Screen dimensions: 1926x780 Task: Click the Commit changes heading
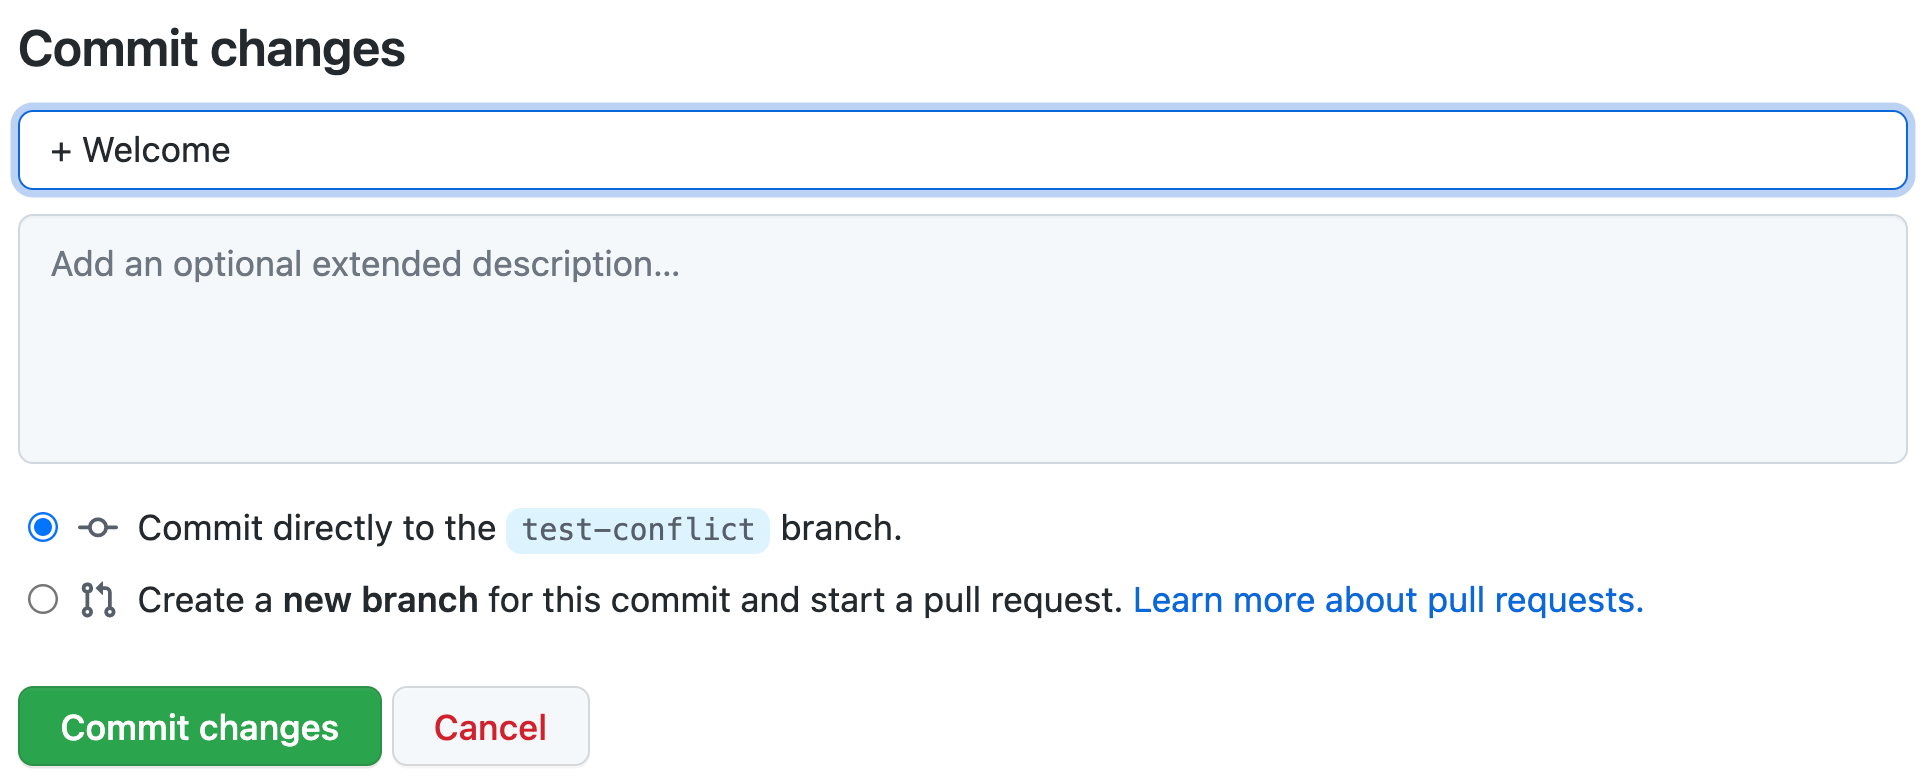coord(212,49)
